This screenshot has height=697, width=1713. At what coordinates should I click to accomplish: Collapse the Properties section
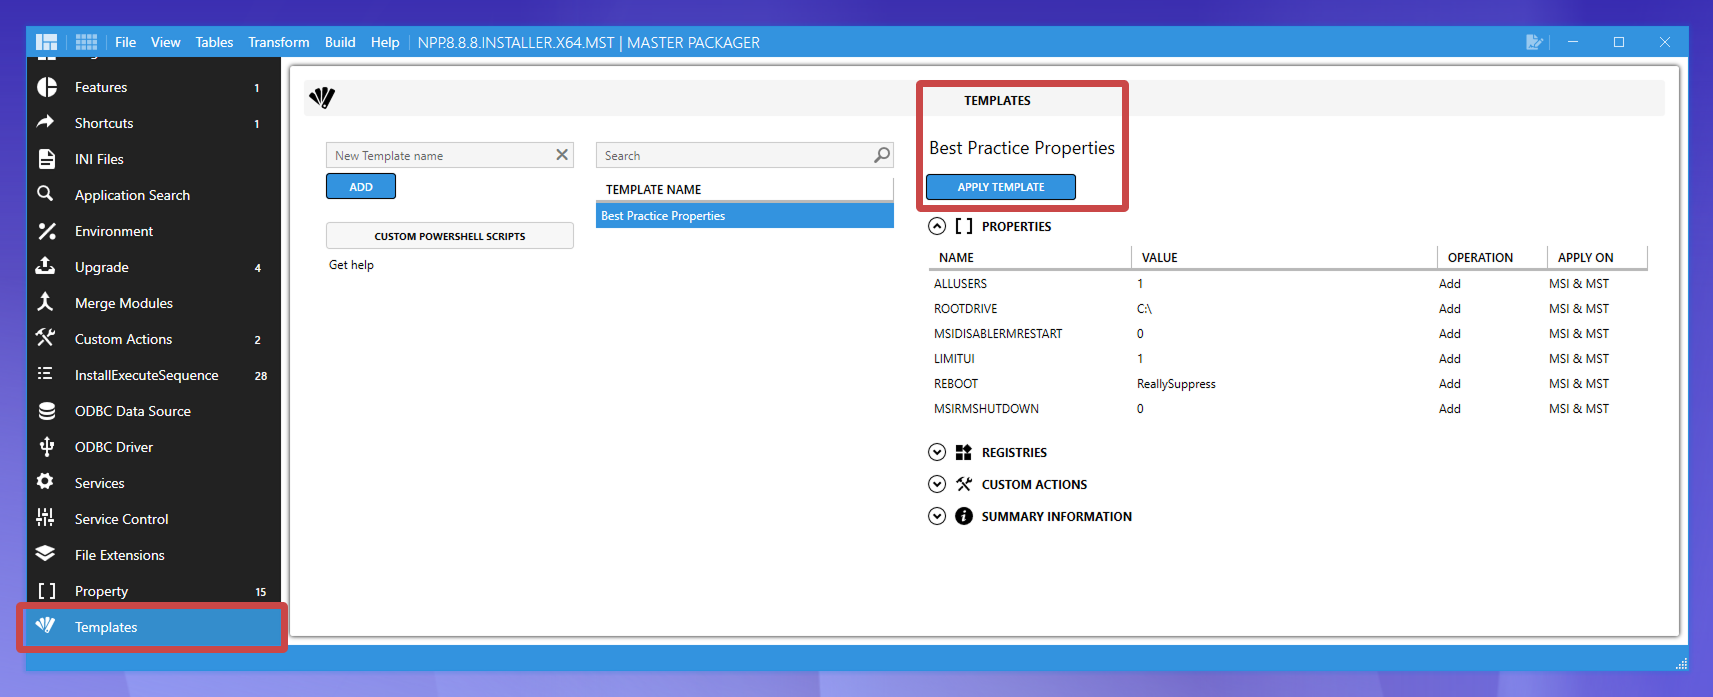(937, 226)
